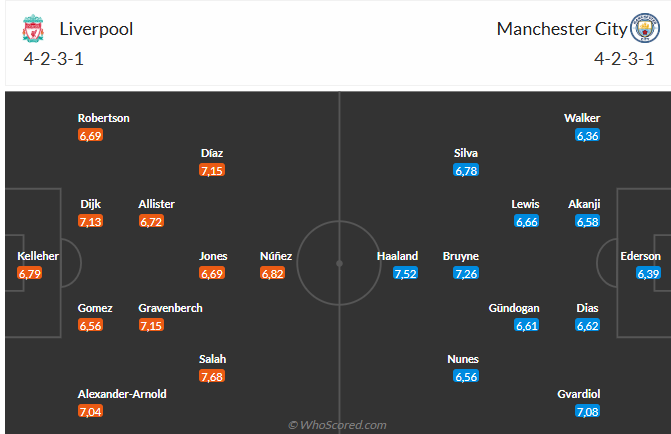Click Díaz's 7,15 rating badge
Image resolution: width=671 pixels, height=434 pixels.
click(x=212, y=170)
